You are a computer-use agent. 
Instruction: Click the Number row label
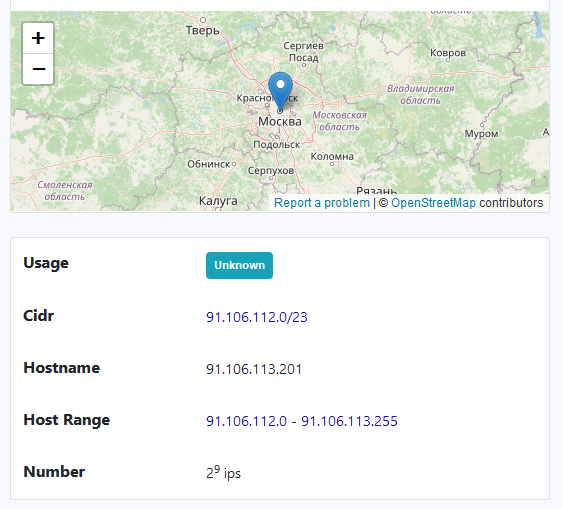[54, 472]
